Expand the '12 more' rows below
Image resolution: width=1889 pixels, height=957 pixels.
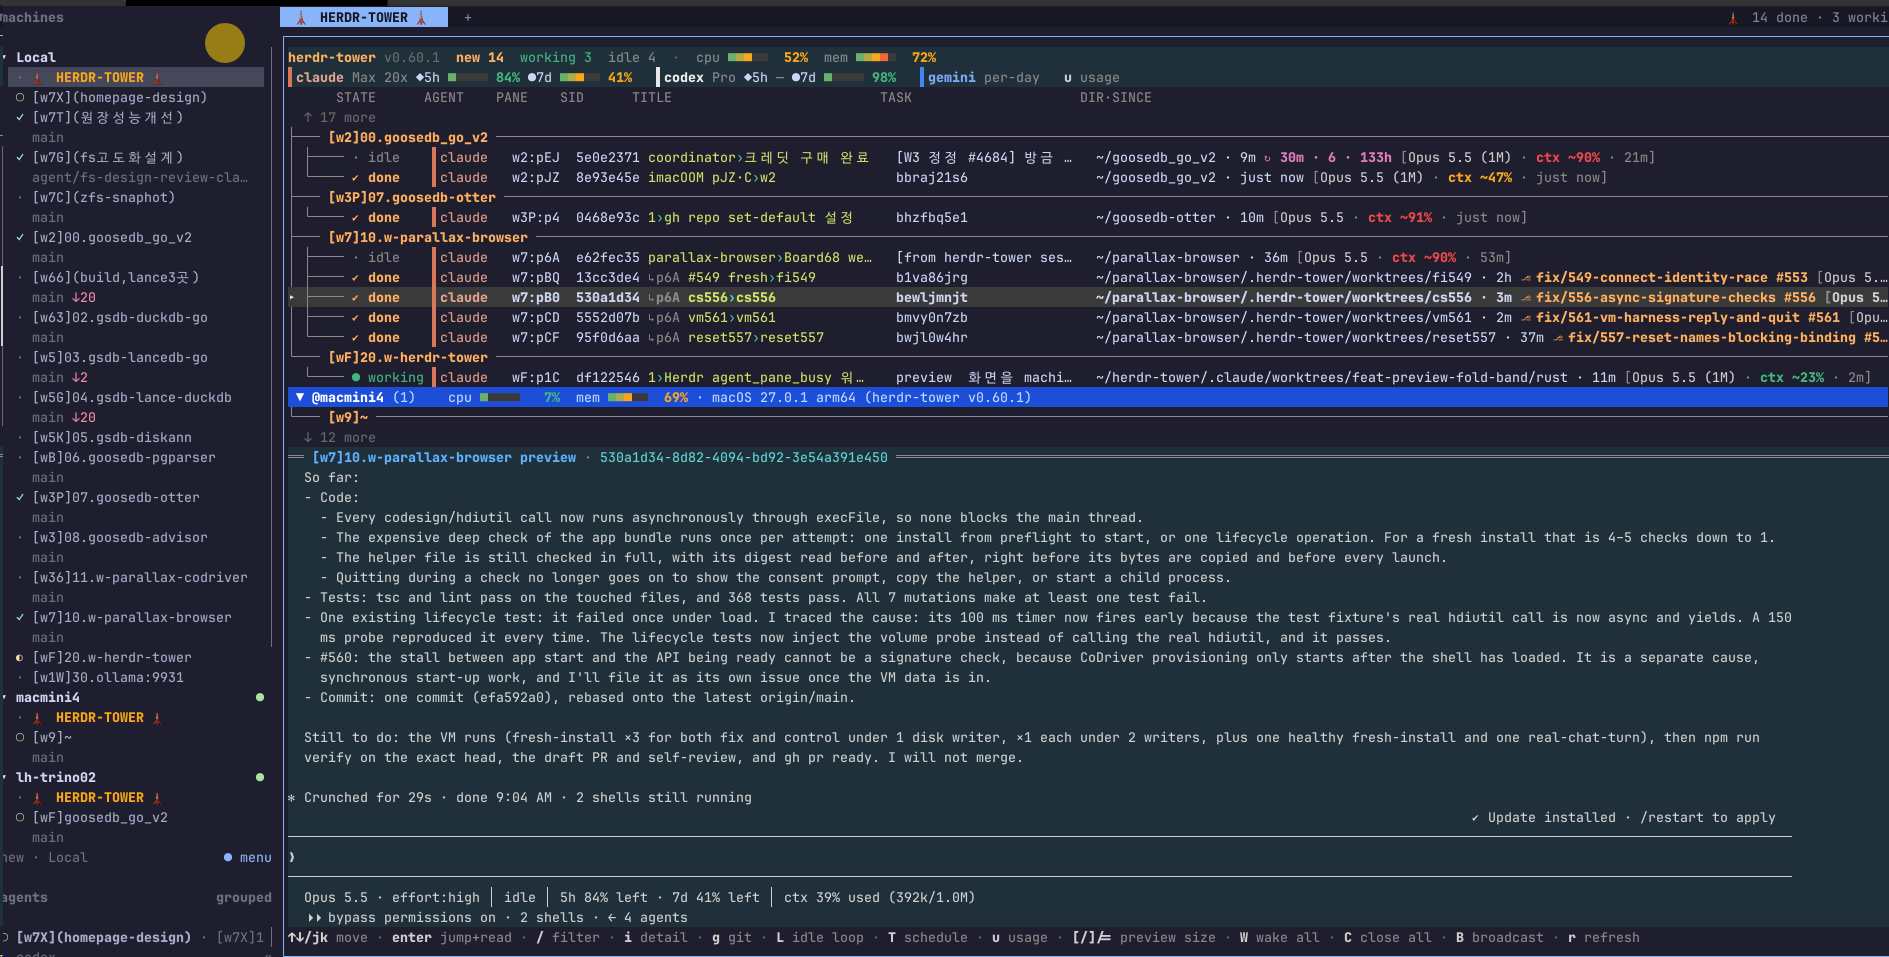(340, 437)
